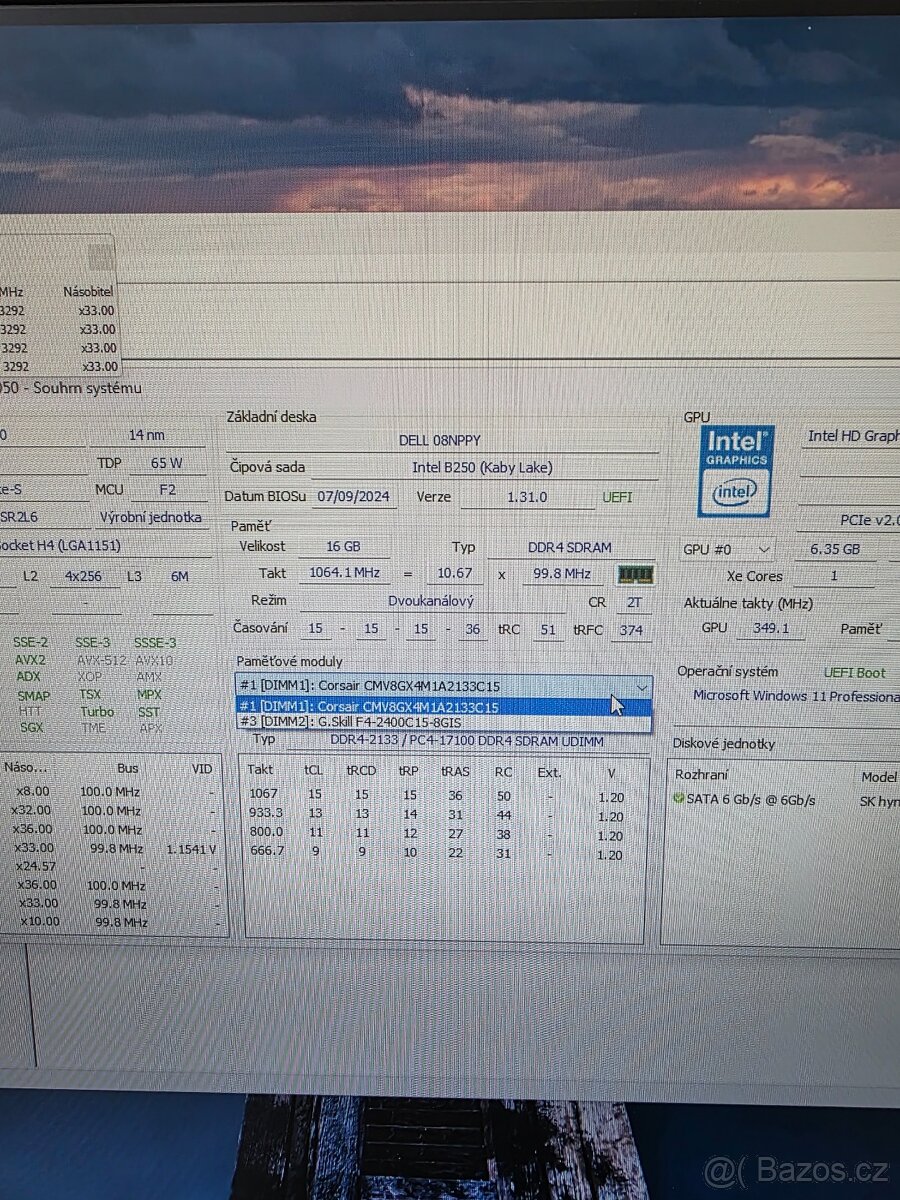Click the SSSE-3 feature flag
Viewport: 900px width, 1200px height.
click(x=154, y=642)
